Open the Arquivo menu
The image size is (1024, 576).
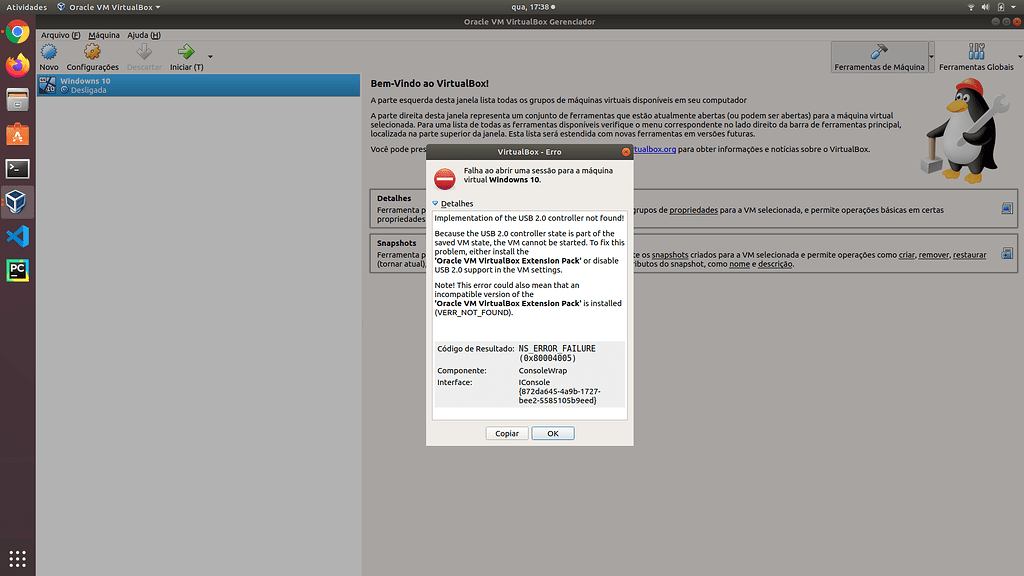61,35
